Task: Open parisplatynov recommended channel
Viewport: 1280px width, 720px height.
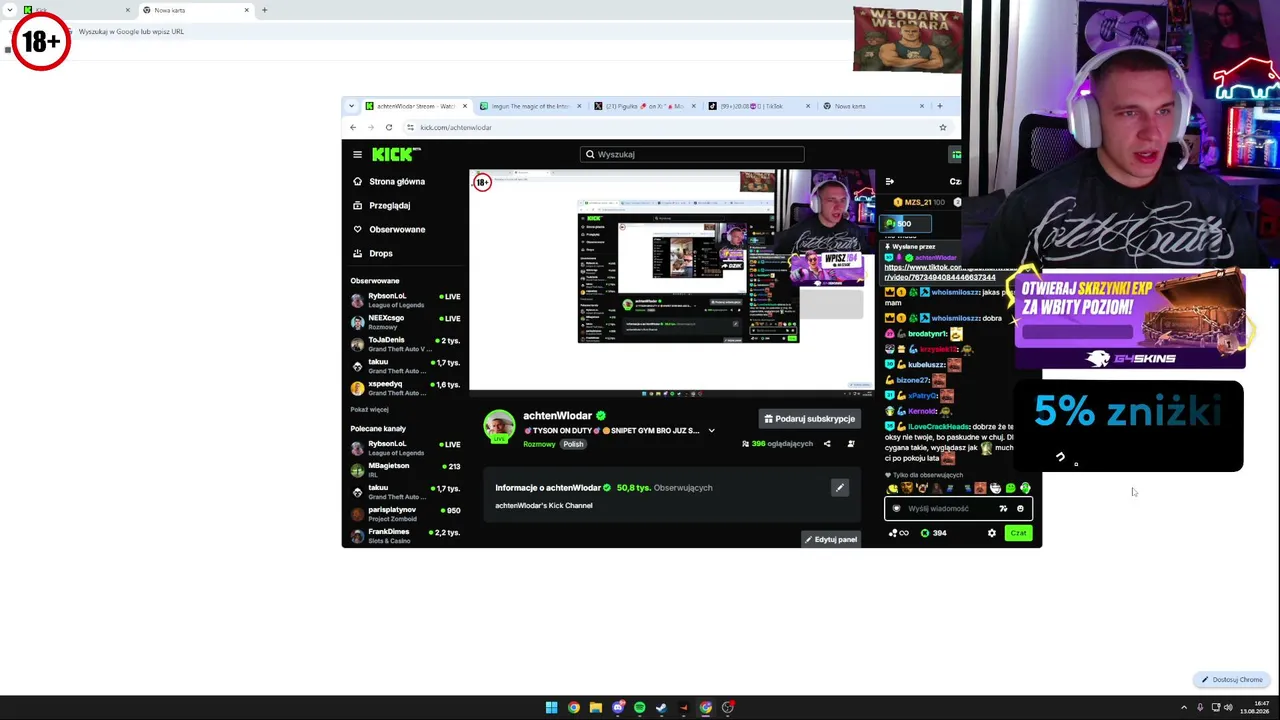Action: [405, 514]
